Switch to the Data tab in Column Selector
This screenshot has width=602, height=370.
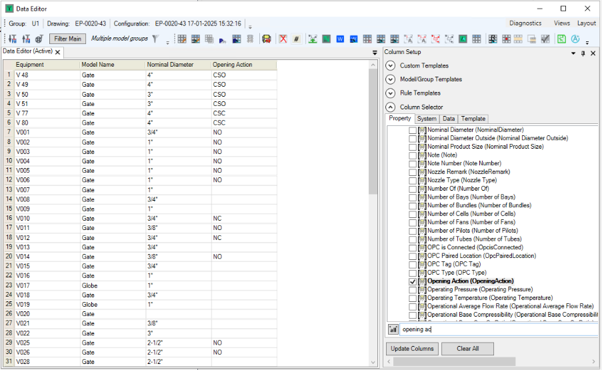click(x=448, y=119)
